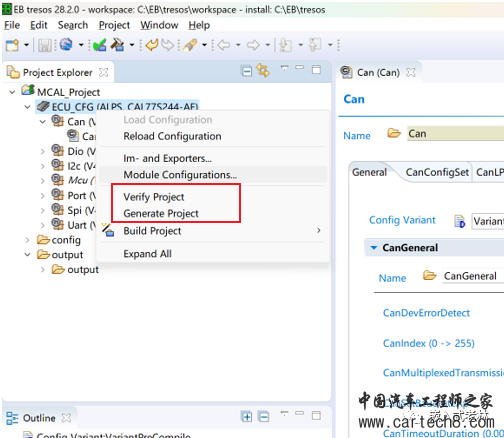
Task: Open the Project menu
Action: (114, 25)
